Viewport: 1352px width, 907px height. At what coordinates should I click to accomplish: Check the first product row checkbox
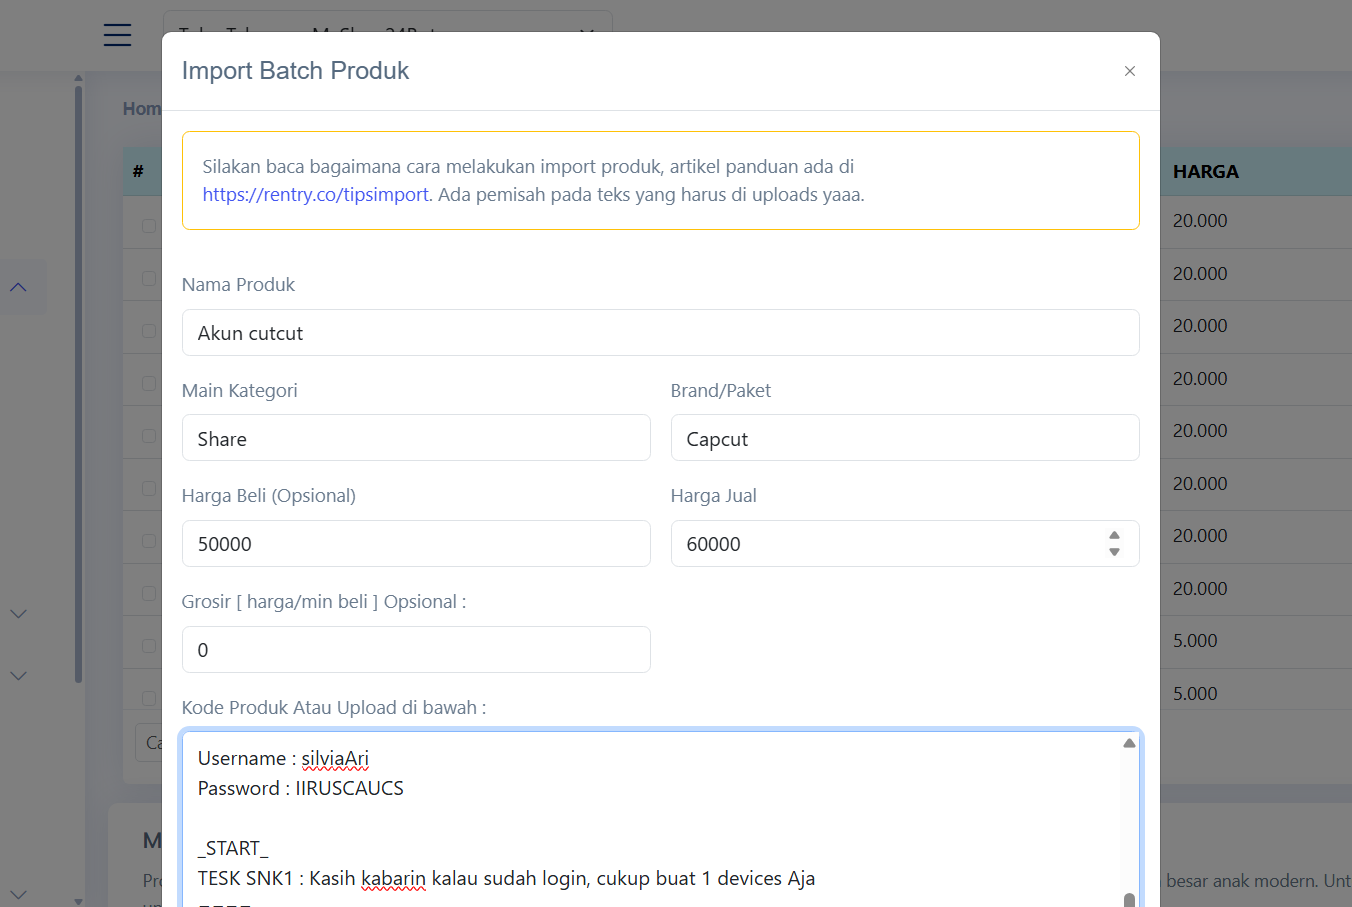[149, 225]
